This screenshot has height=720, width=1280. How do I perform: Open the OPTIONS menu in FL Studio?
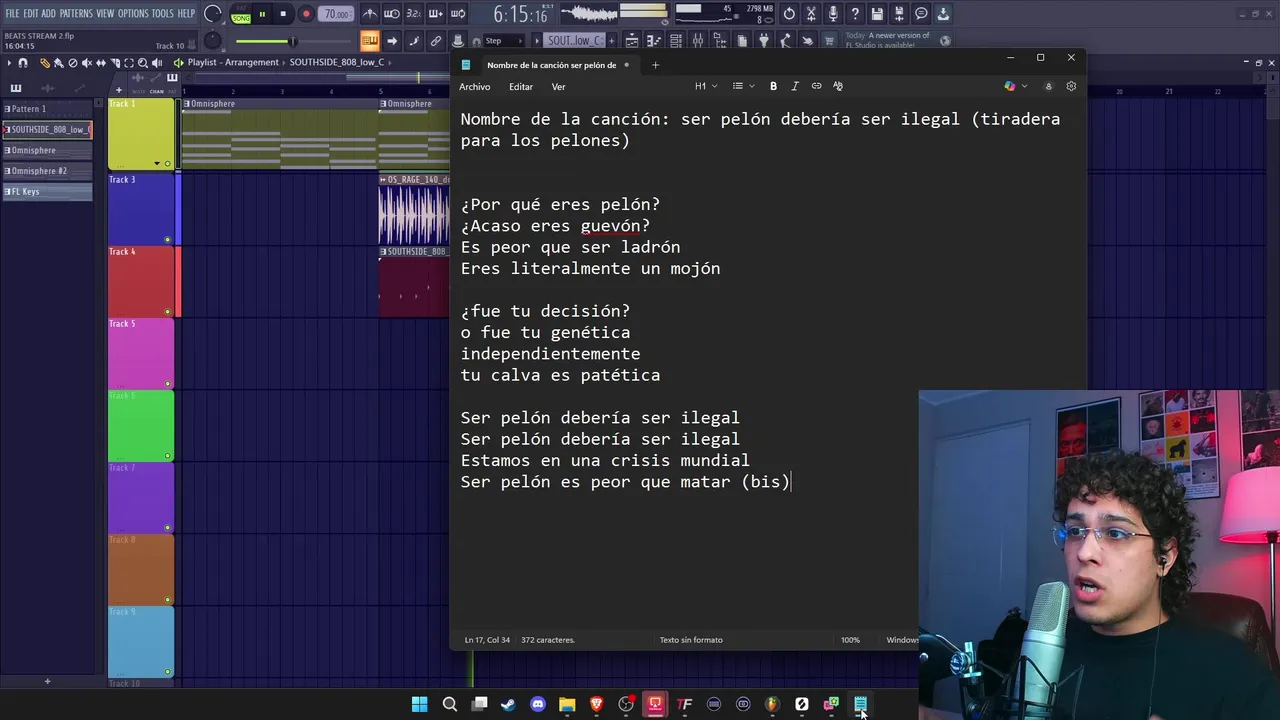(x=133, y=14)
